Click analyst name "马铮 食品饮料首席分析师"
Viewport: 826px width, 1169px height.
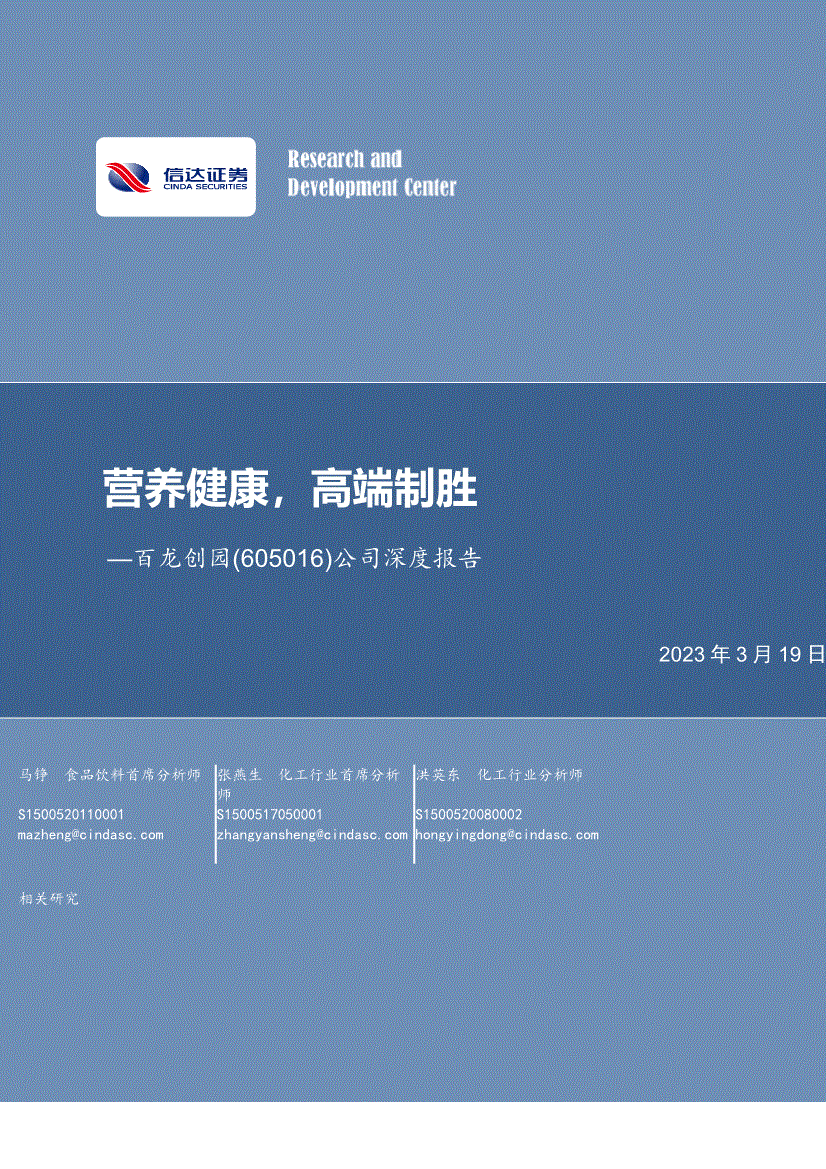point(110,775)
